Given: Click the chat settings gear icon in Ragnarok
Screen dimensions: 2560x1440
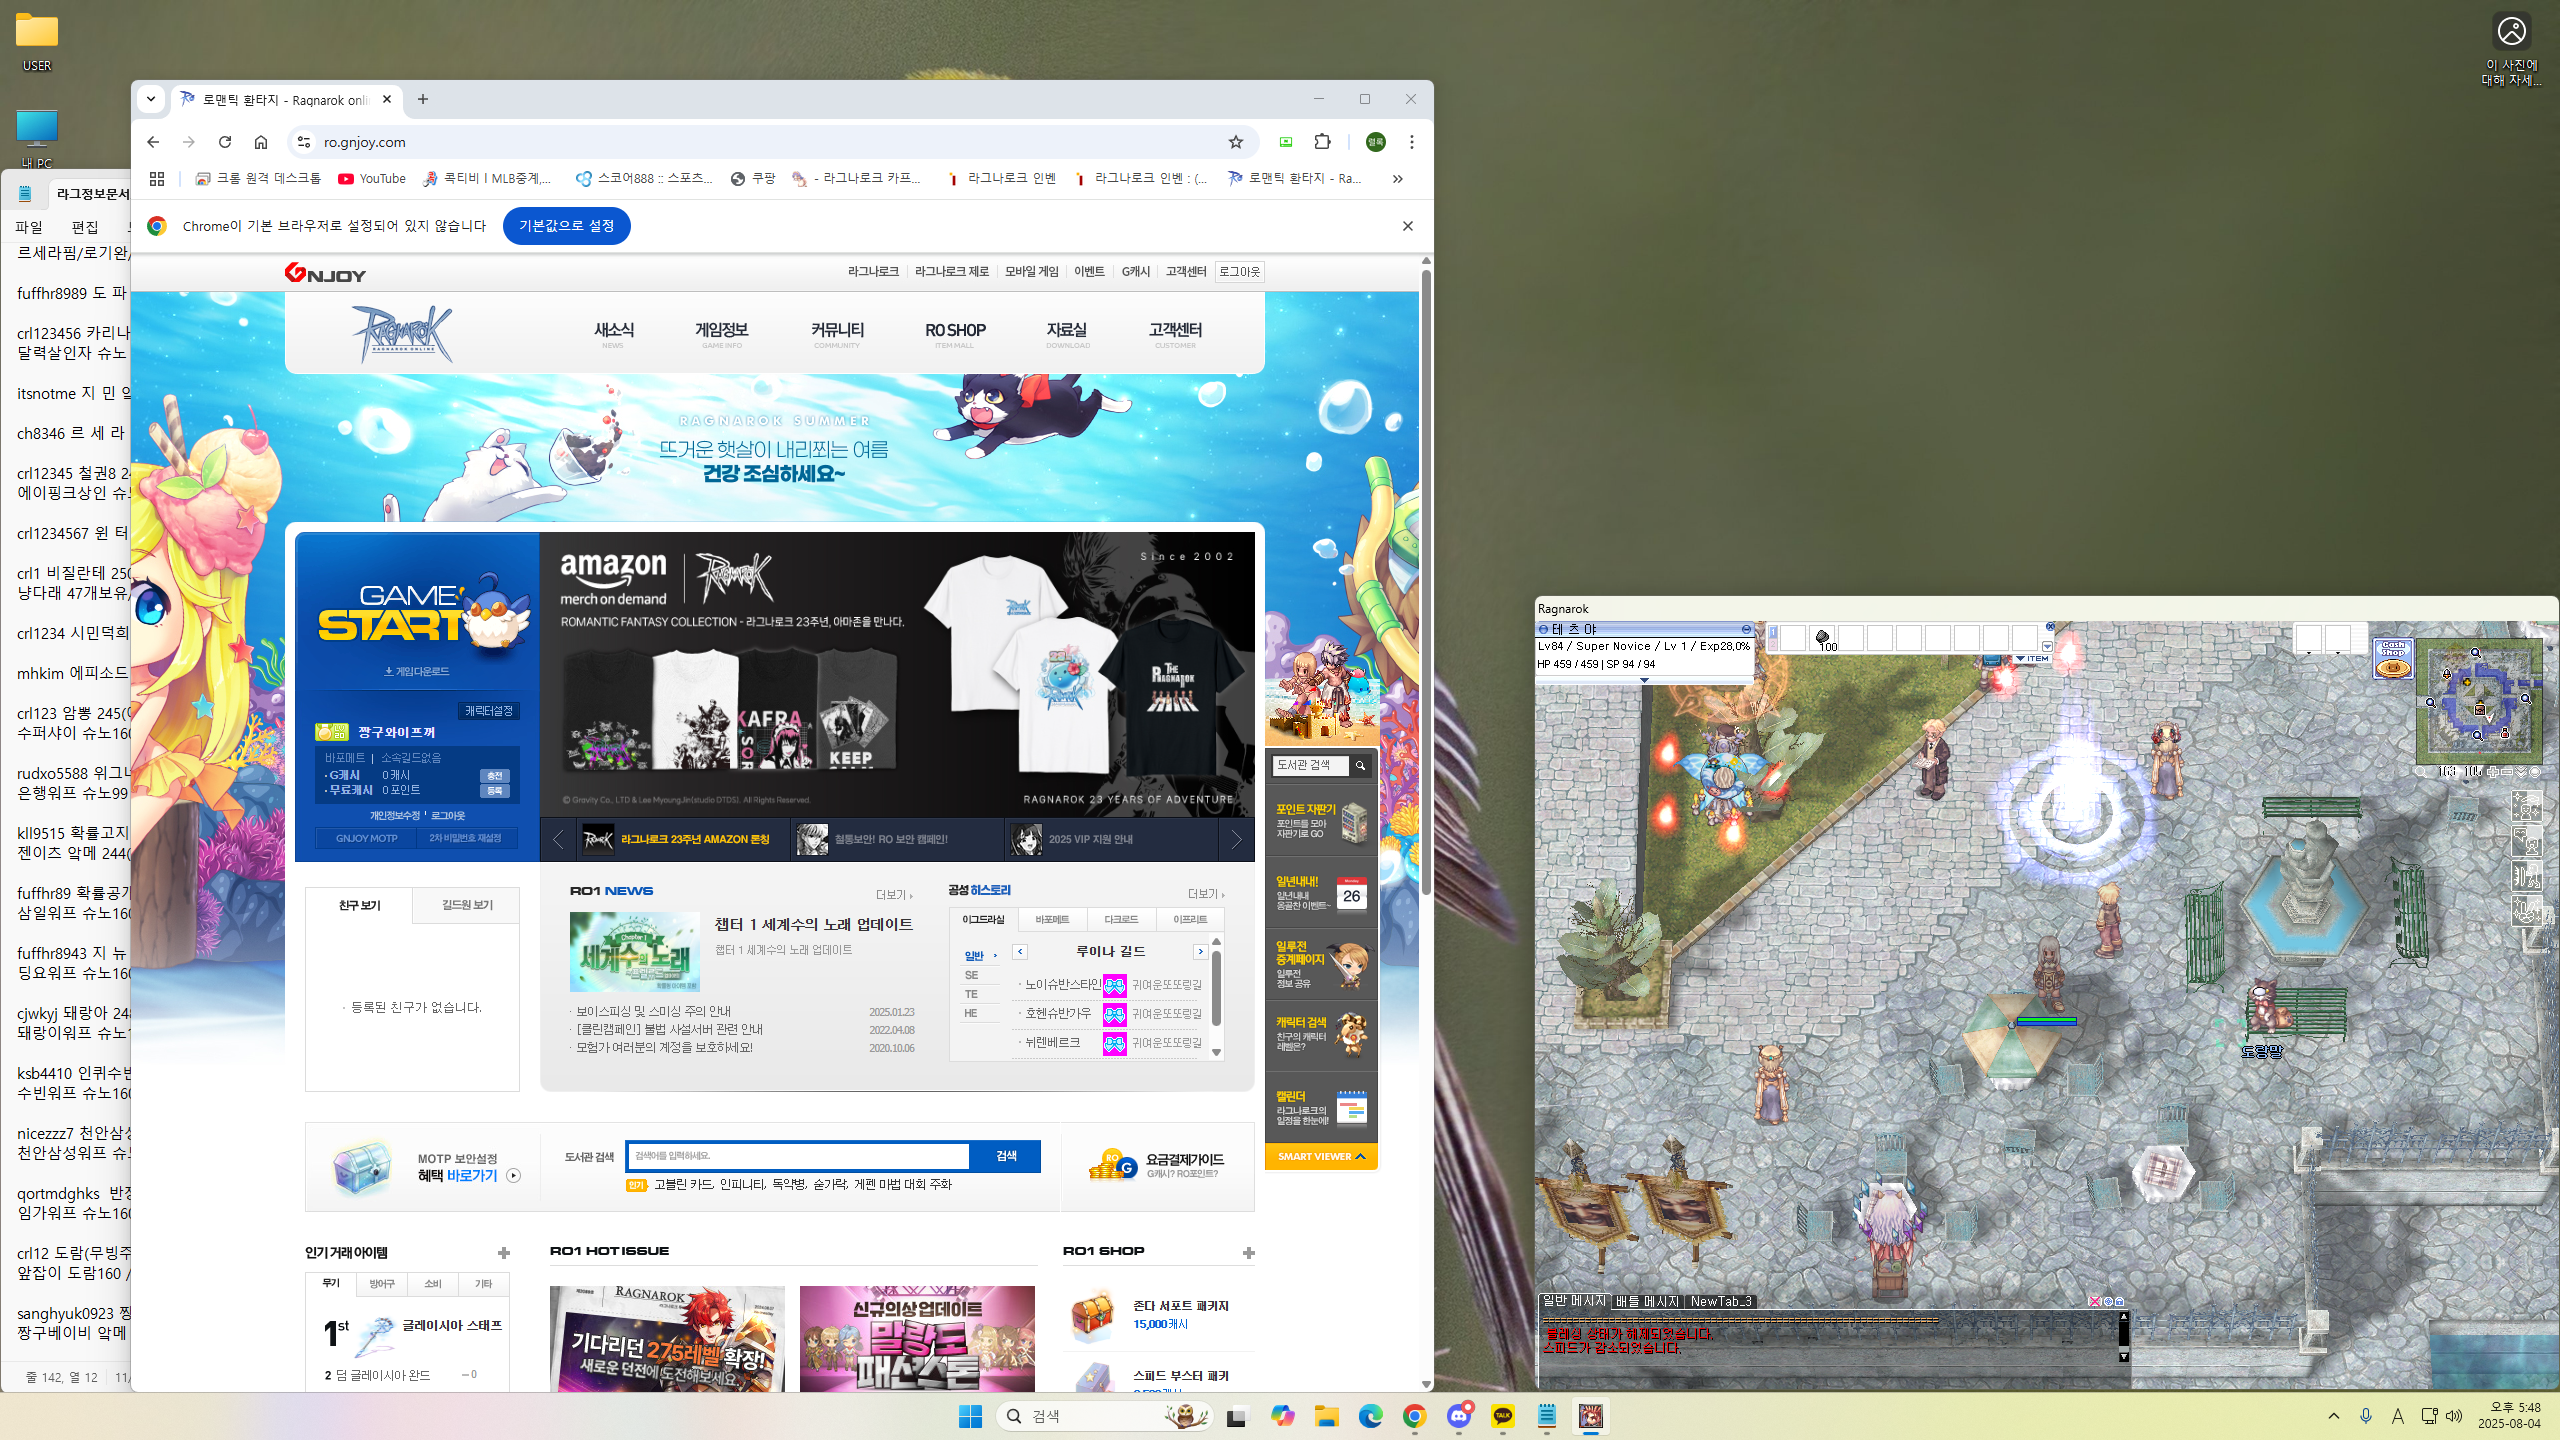Looking at the screenshot, I should tap(2108, 1301).
